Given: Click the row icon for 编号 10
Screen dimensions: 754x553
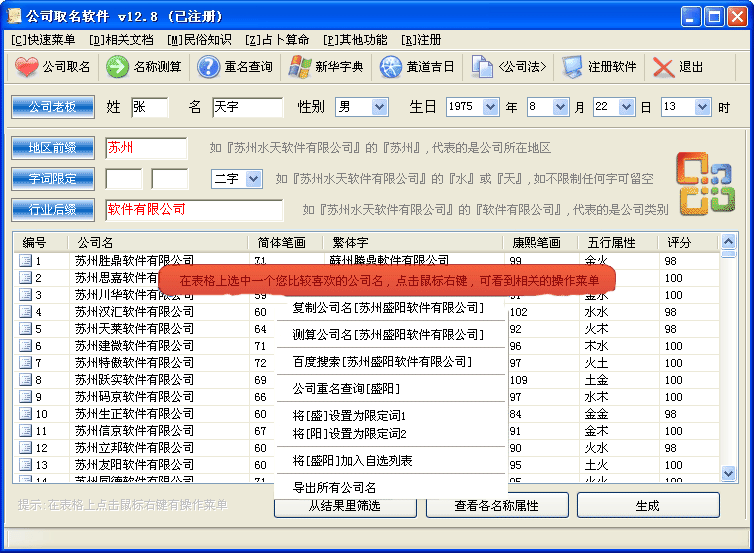Looking at the screenshot, I should 25,414.
